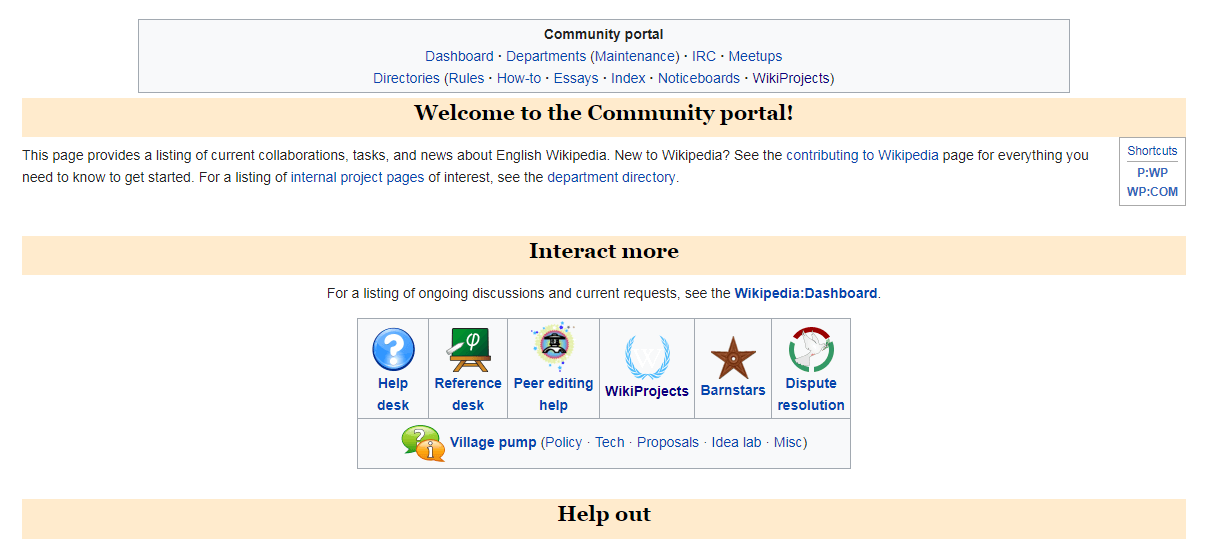Click the Index link
This screenshot has height=559, width=1211.
click(628, 78)
